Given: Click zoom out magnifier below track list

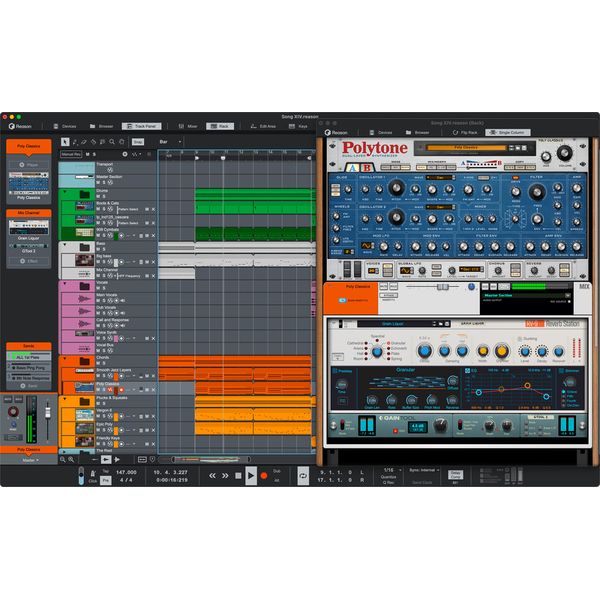Looking at the screenshot, I should pos(63,460).
